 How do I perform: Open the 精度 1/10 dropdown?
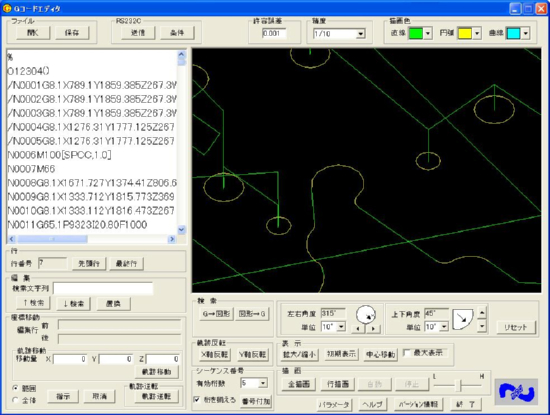click(360, 34)
